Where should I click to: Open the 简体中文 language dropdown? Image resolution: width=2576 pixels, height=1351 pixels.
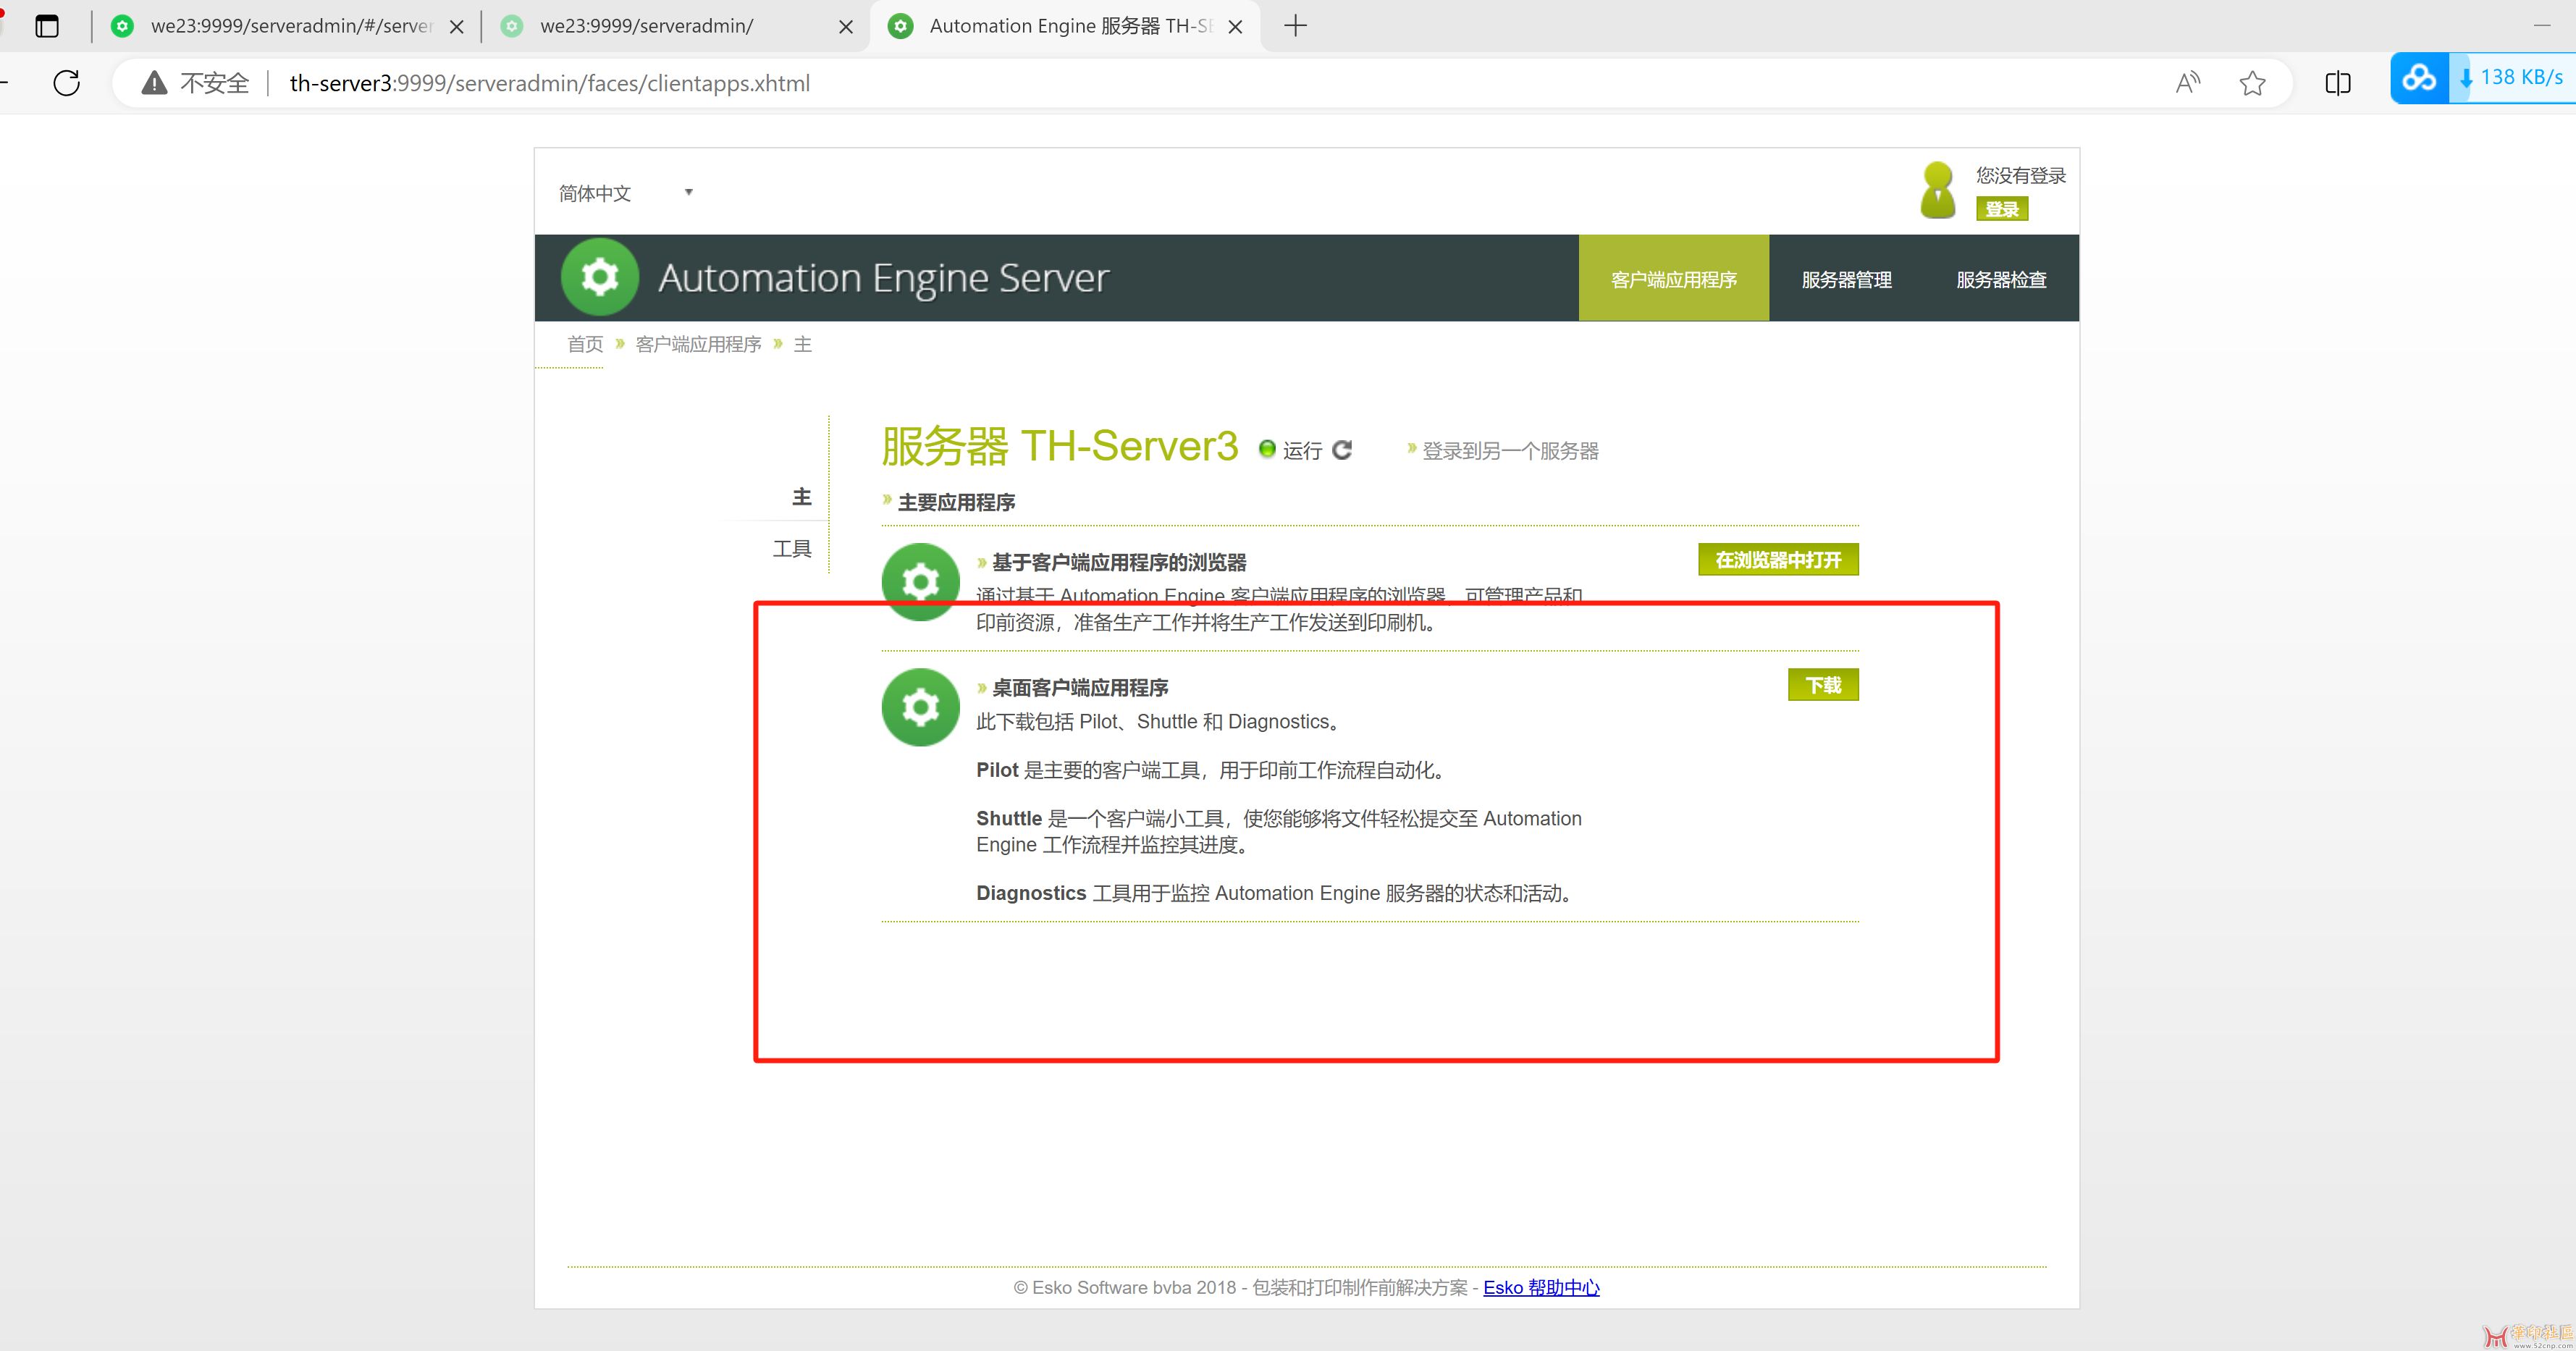pyautogui.click(x=626, y=193)
